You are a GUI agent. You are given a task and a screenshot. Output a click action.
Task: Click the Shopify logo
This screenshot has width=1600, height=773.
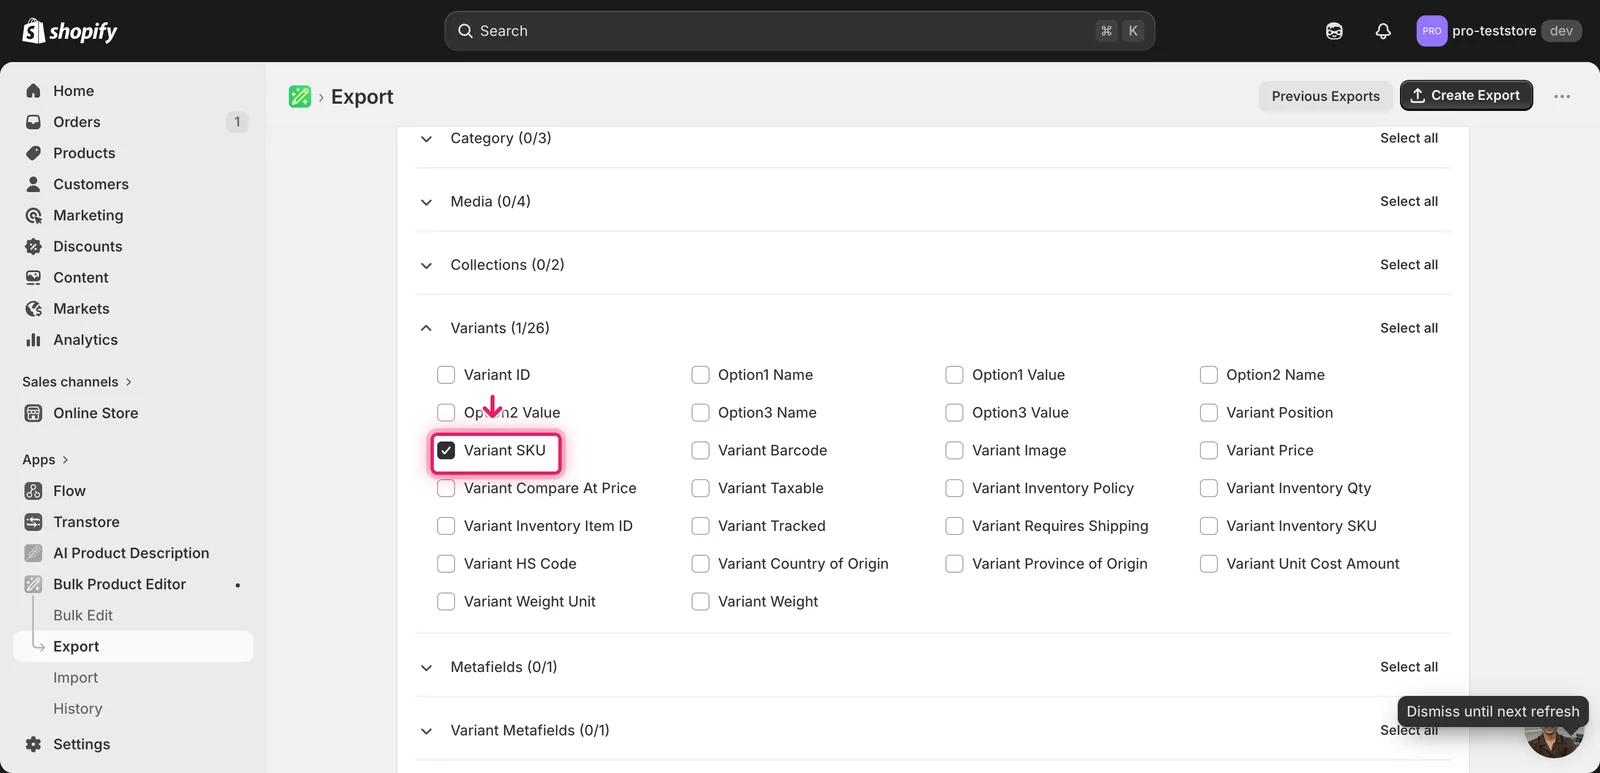[x=70, y=31]
